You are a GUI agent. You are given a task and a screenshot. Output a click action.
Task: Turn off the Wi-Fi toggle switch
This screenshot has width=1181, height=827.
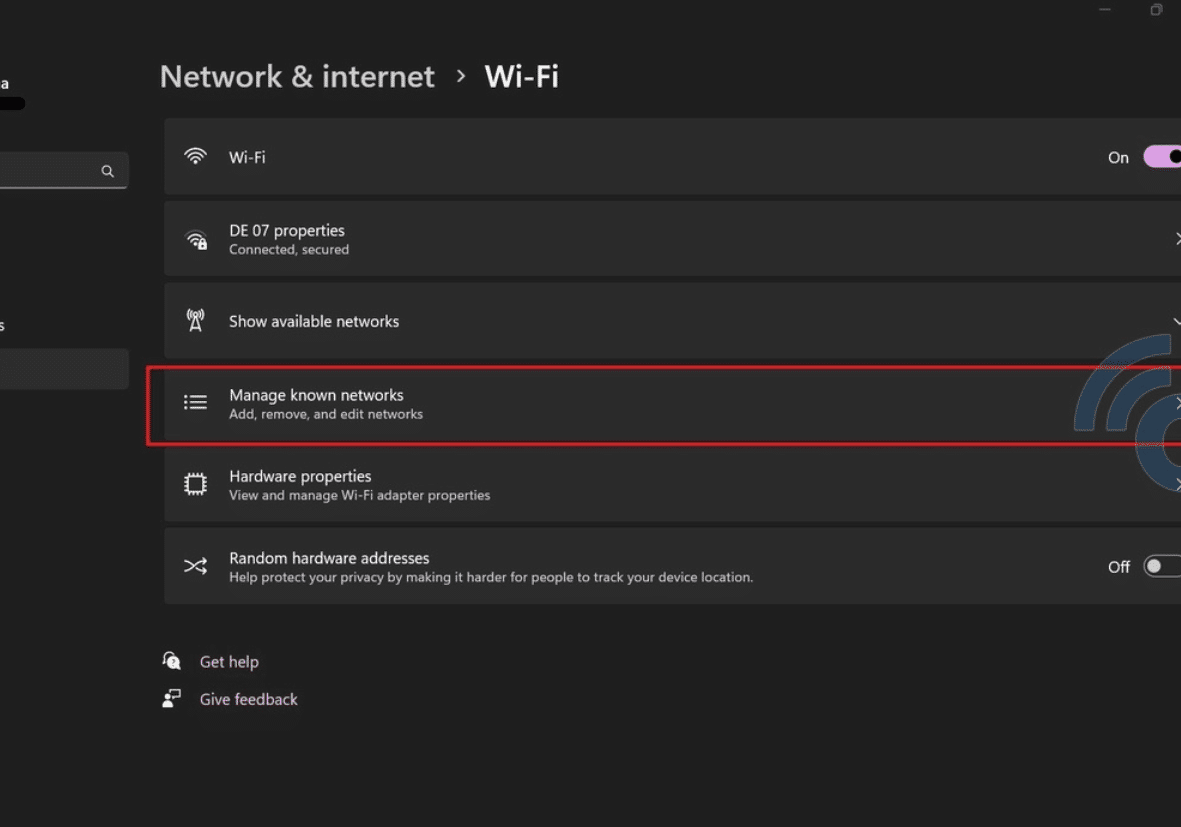point(1164,157)
